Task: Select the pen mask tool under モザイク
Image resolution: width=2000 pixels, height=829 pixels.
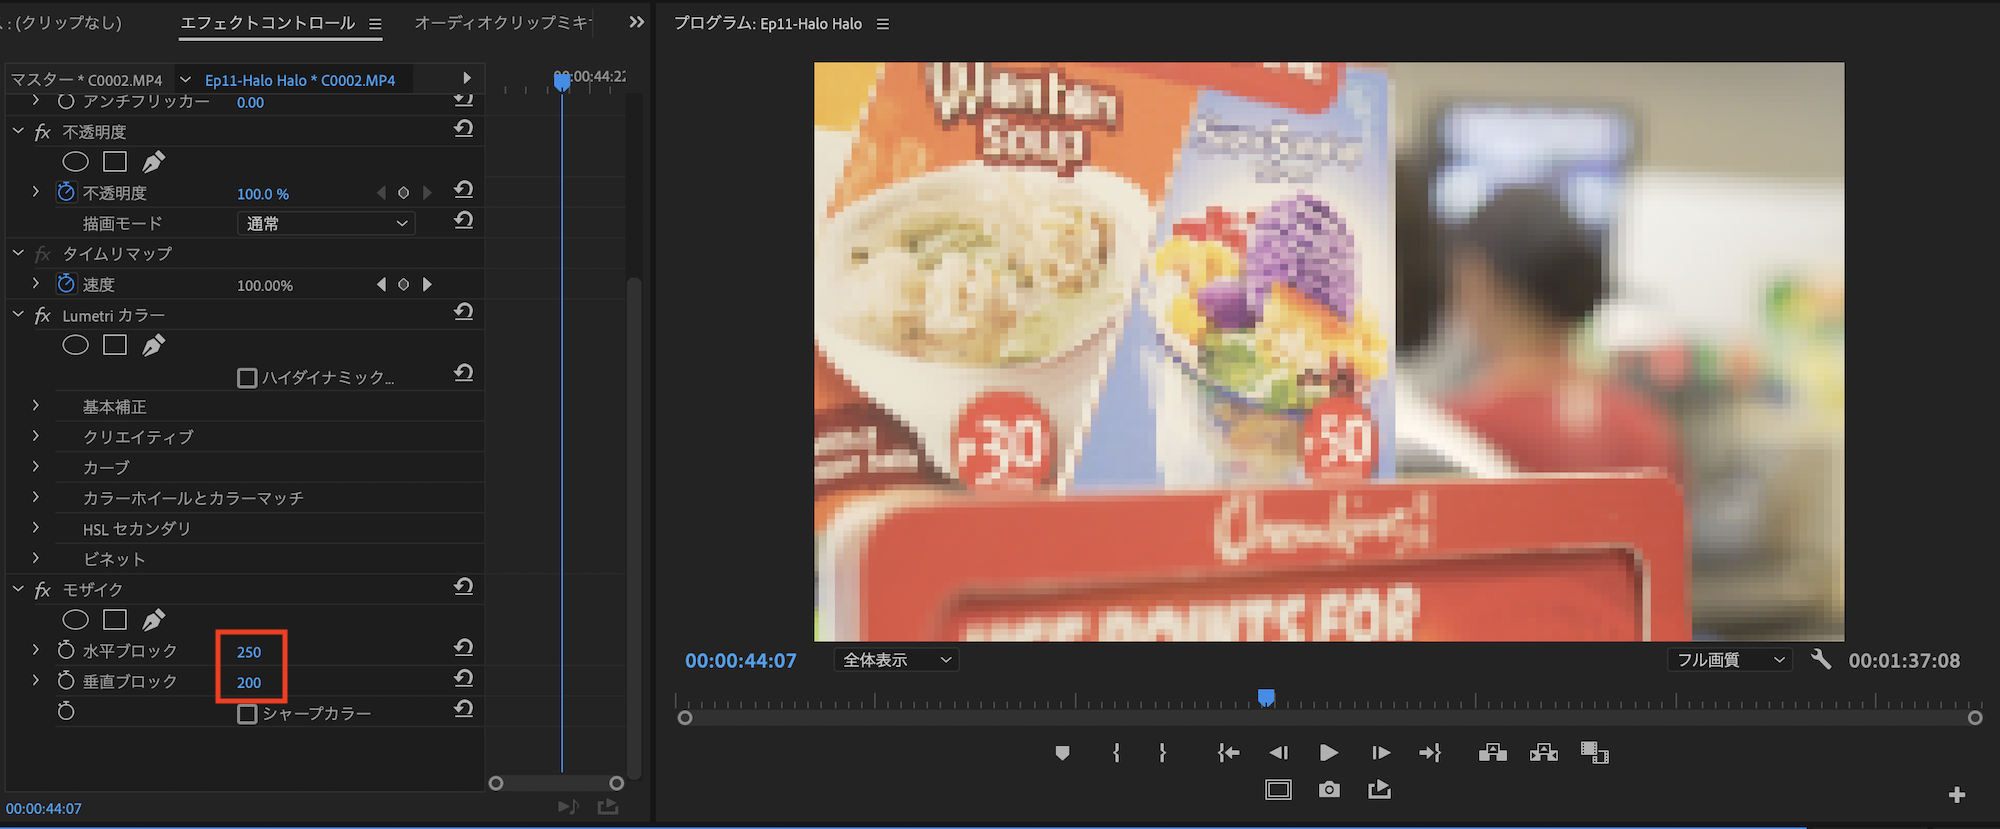Action: [154, 620]
